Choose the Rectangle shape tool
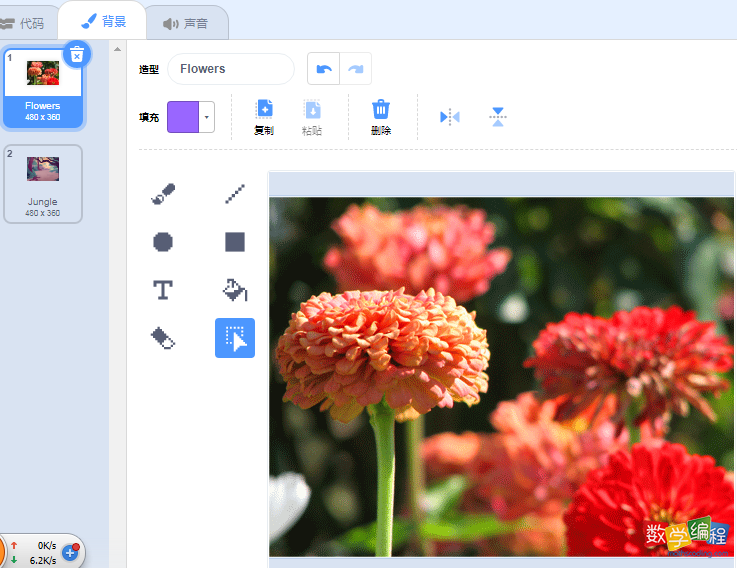Screen dimensions: 737x568 235,242
